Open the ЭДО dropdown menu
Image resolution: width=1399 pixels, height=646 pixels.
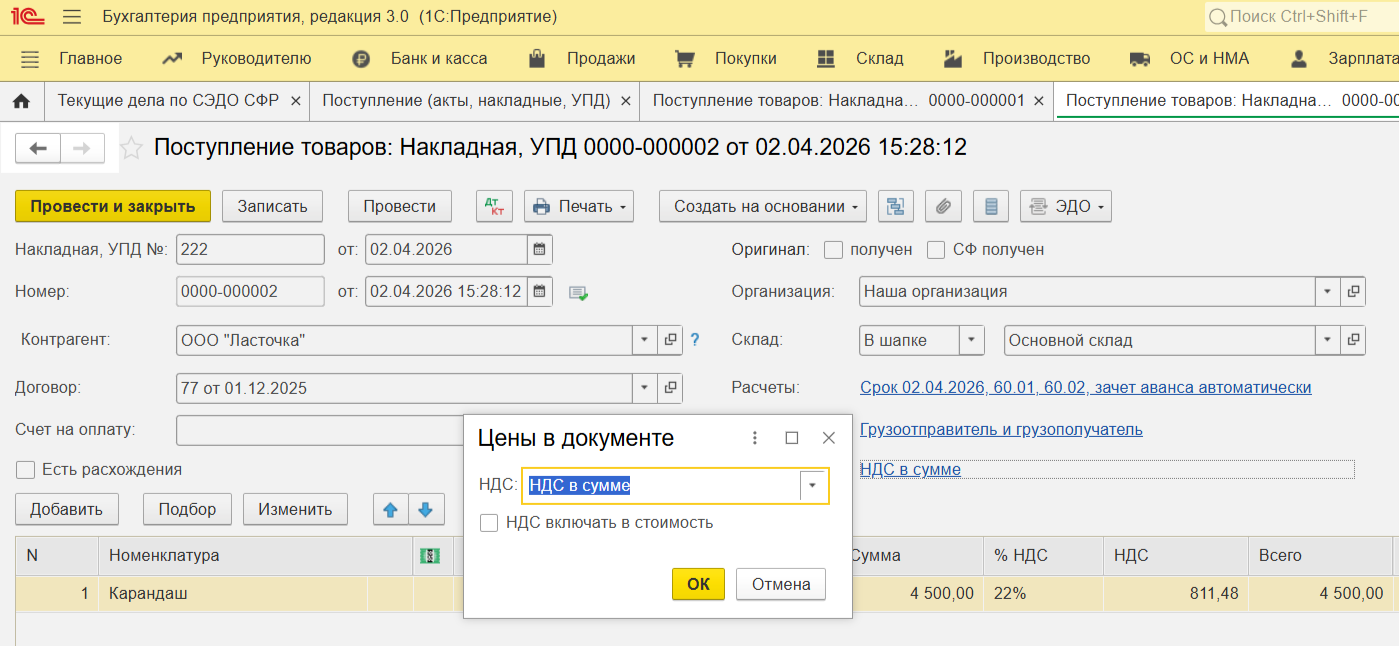1066,206
